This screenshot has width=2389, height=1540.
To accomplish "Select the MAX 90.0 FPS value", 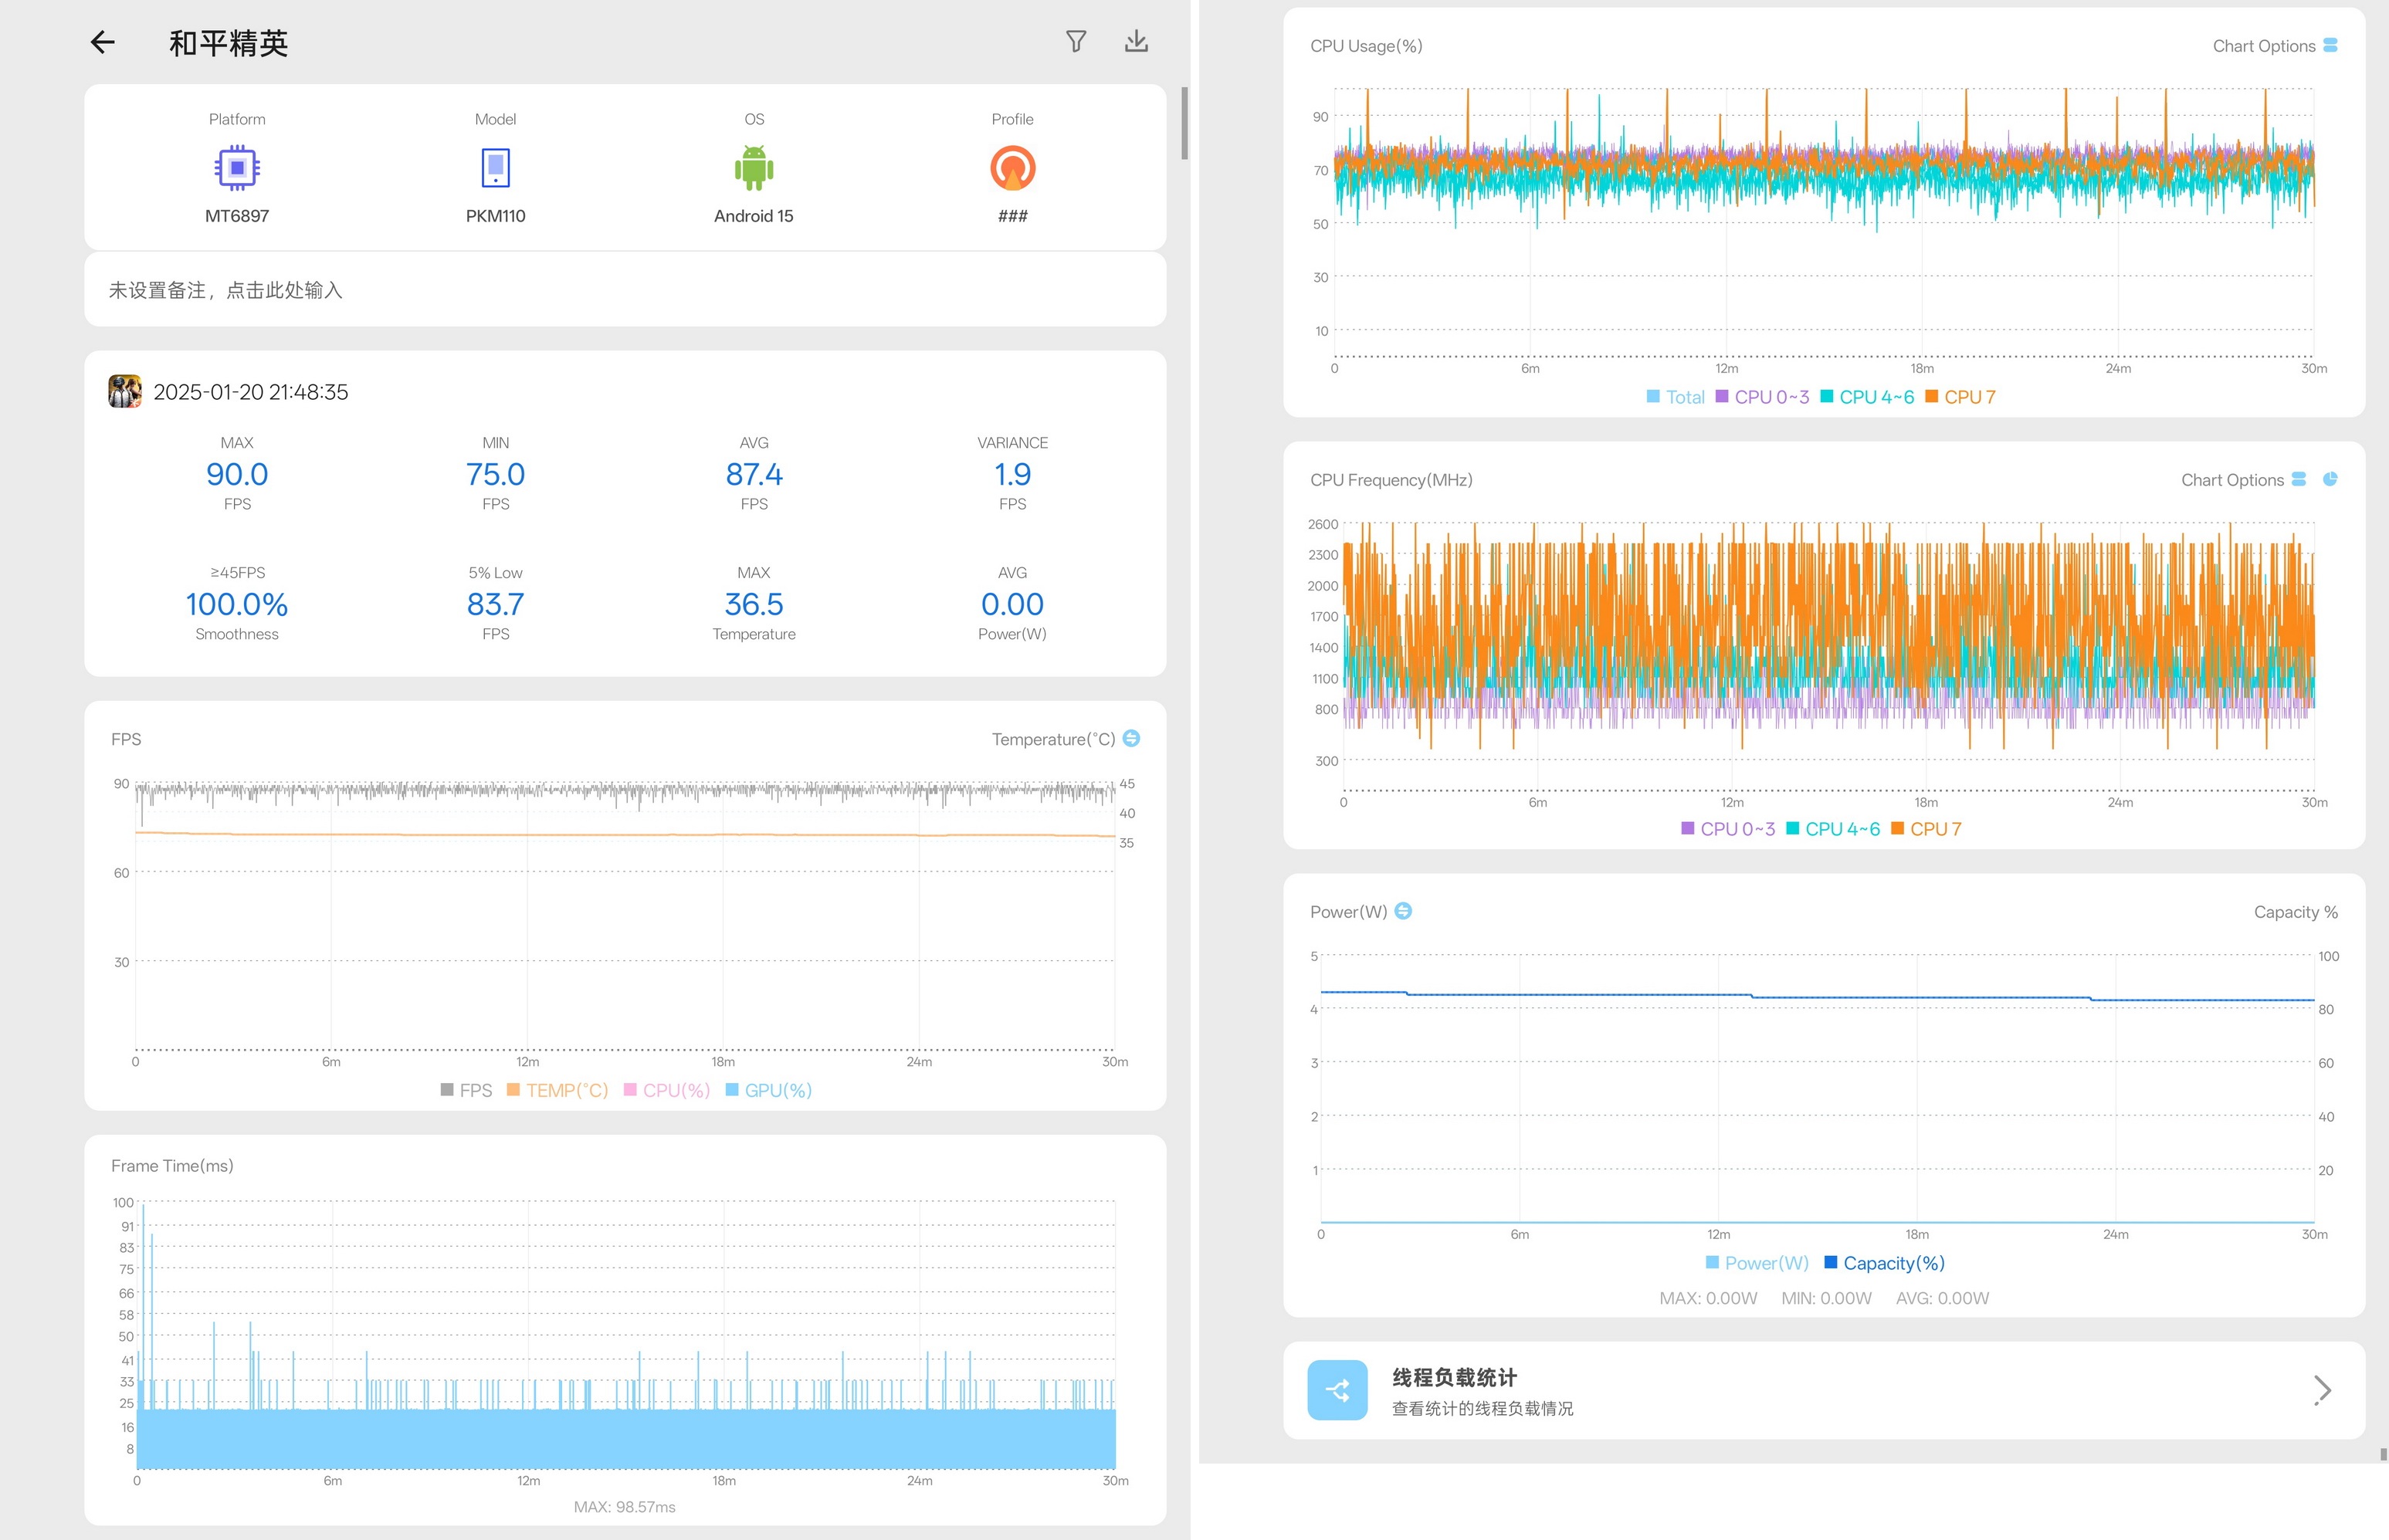I will [237, 474].
